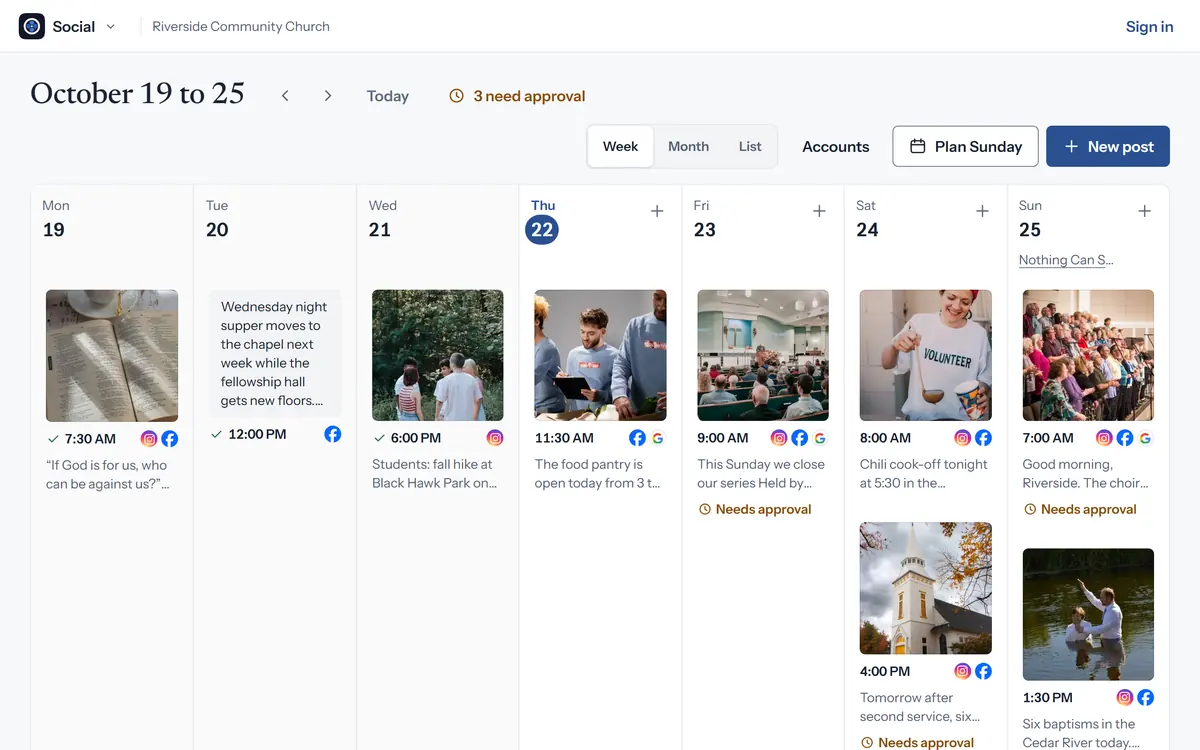The image size is (1200, 750).
Task: Select the Thursday 22 date circle
Action: point(542,230)
